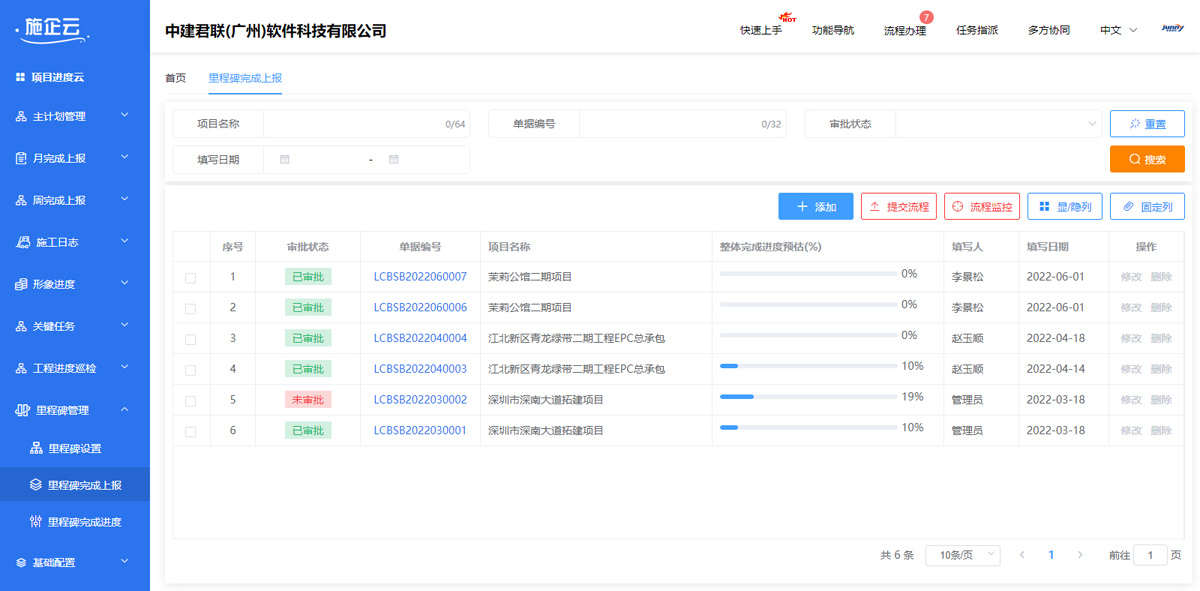Image resolution: width=1200 pixels, height=591 pixels.
Task: Click the calendar icon for end date
Action: pyautogui.click(x=394, y=160)
